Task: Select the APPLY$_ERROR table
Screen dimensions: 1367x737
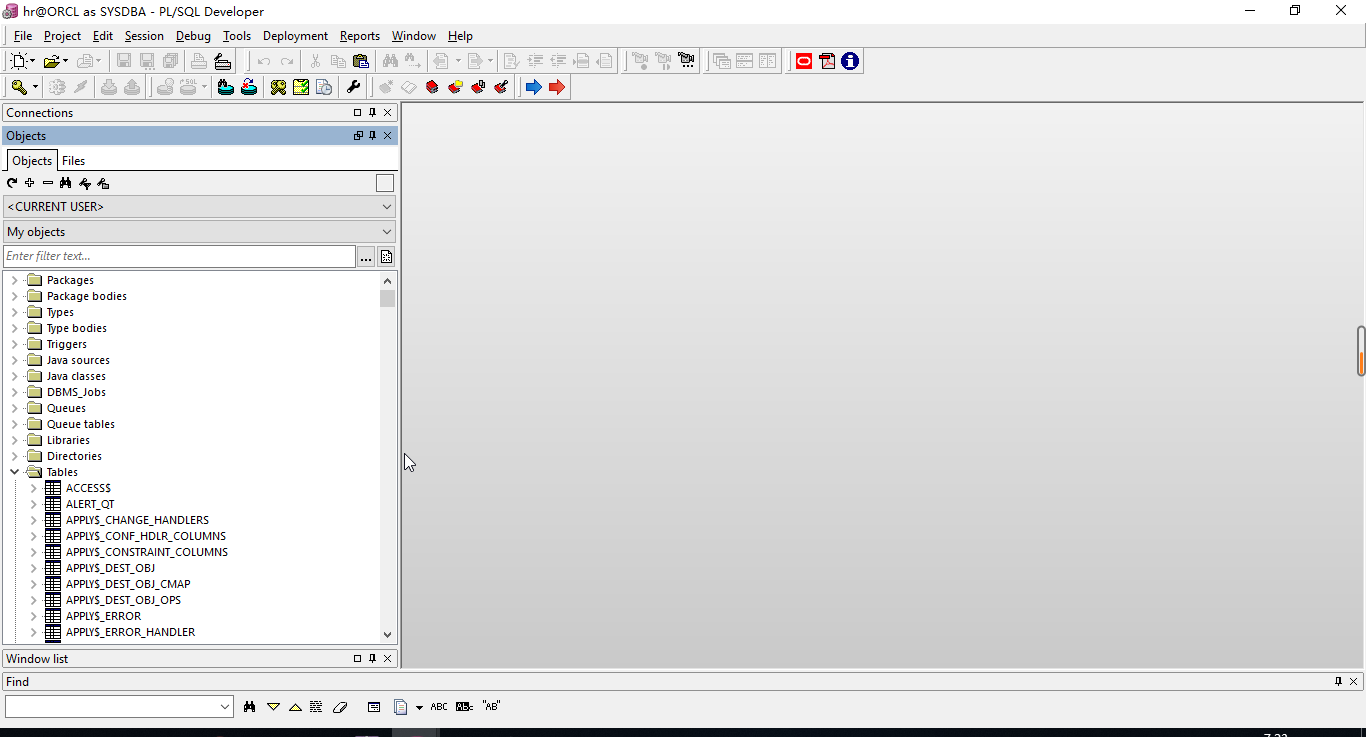Action: pyautogui.click(x=104, y=616)
